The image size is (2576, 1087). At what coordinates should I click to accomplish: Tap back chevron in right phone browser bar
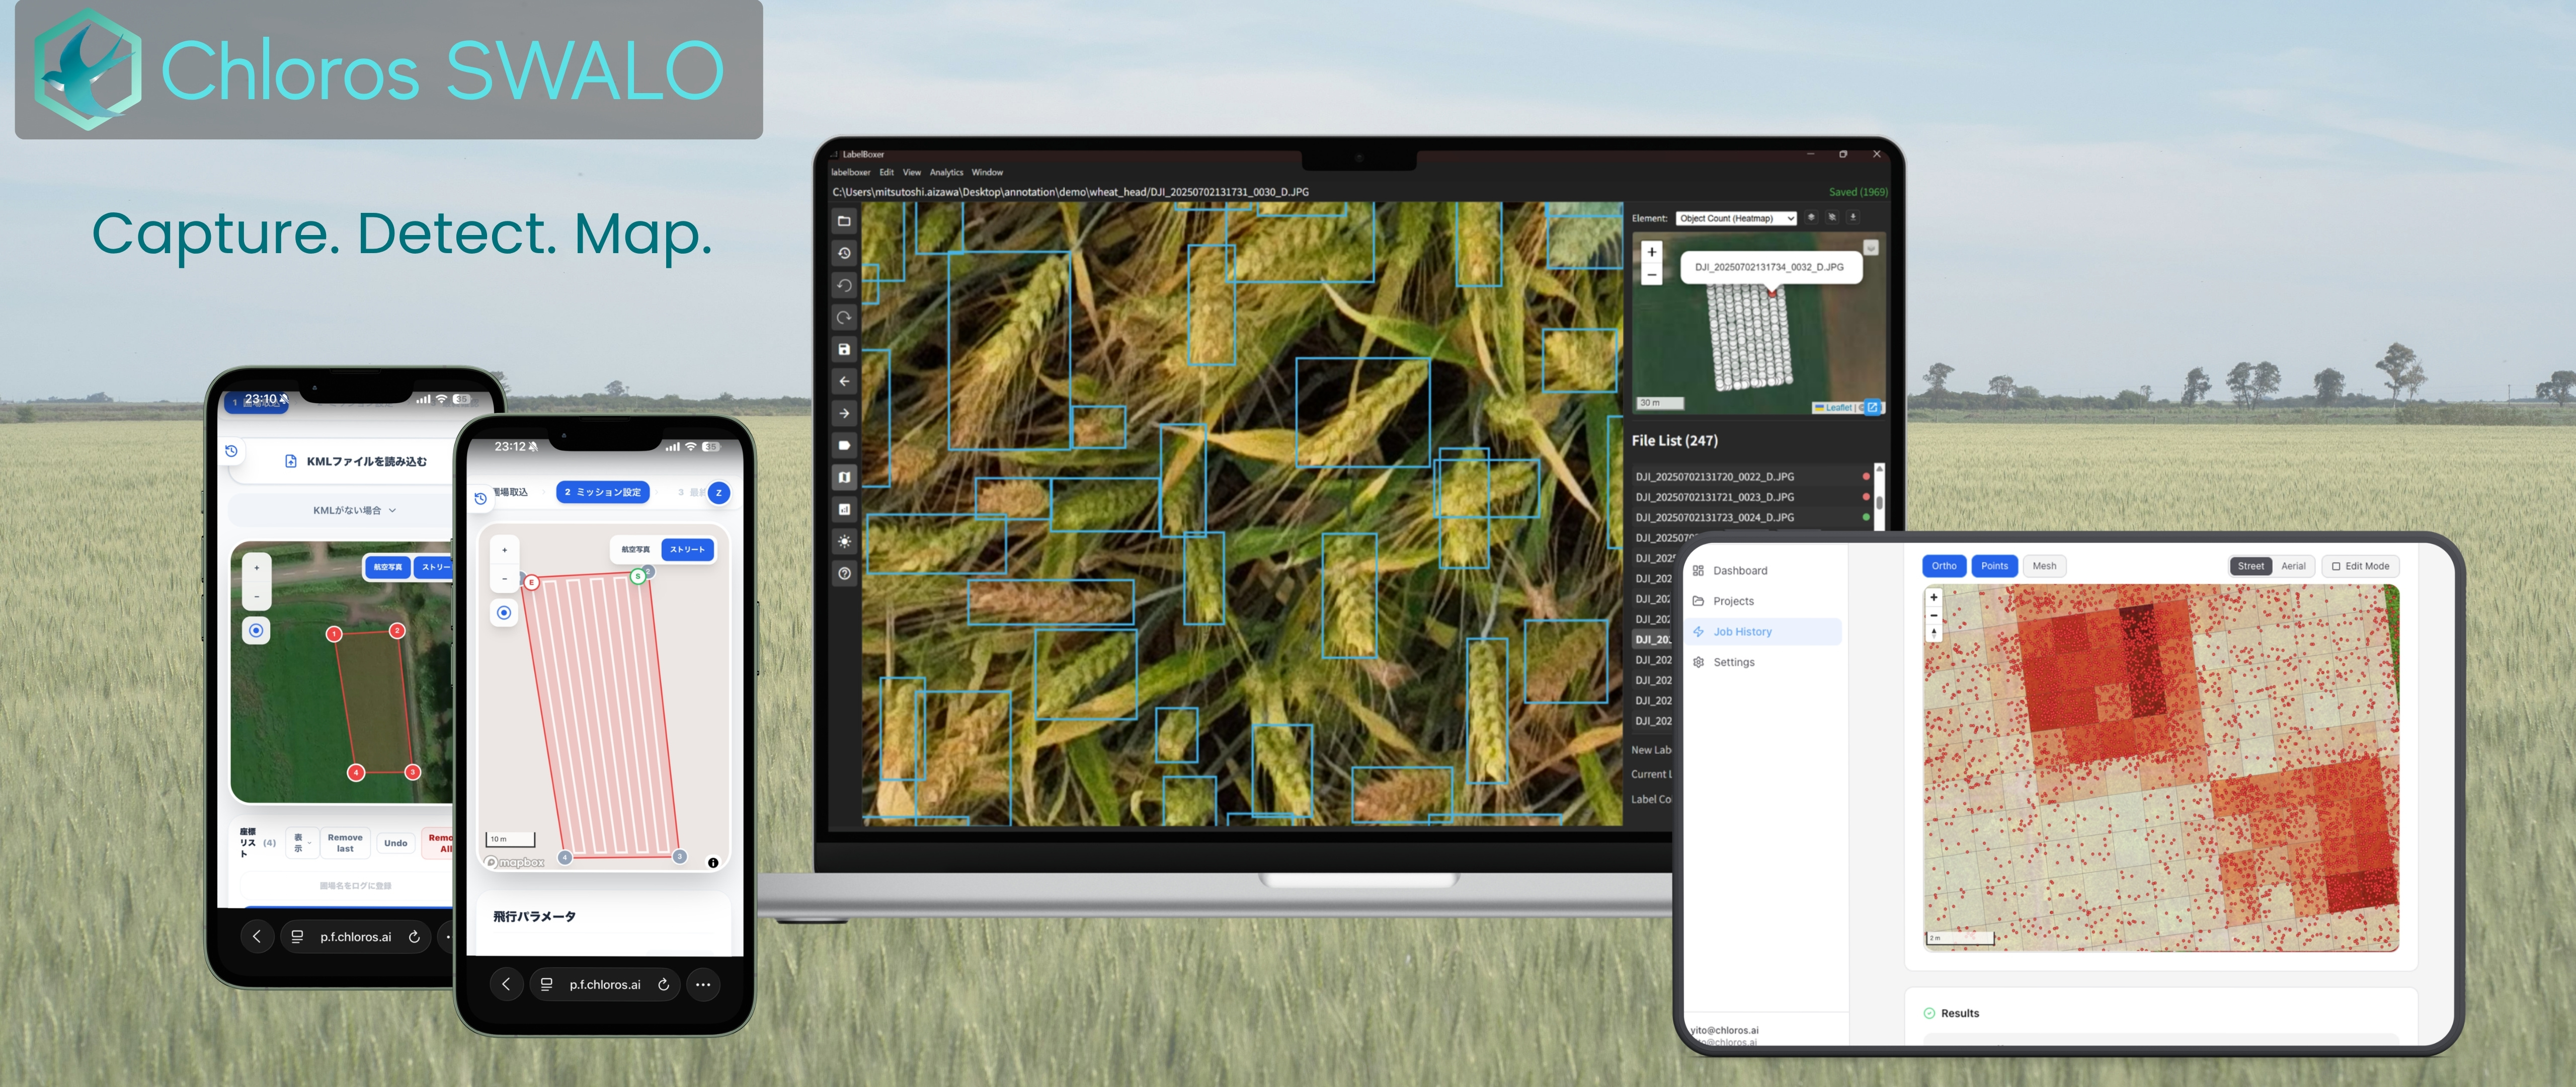point(506,984)
